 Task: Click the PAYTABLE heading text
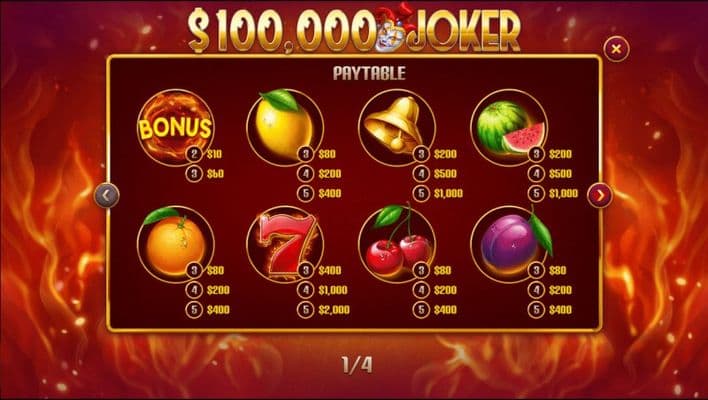[x=369, y=73]
